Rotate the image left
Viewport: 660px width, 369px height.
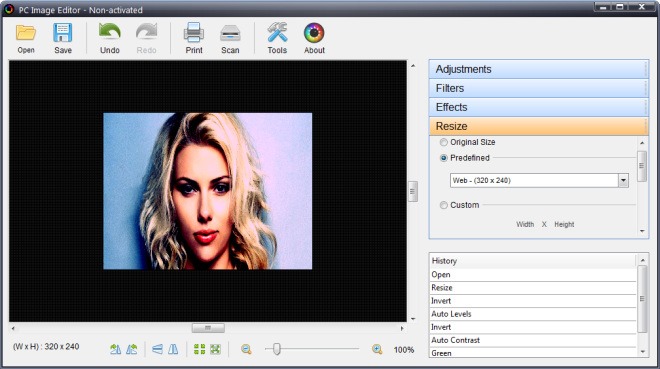[x=115, y=349]
